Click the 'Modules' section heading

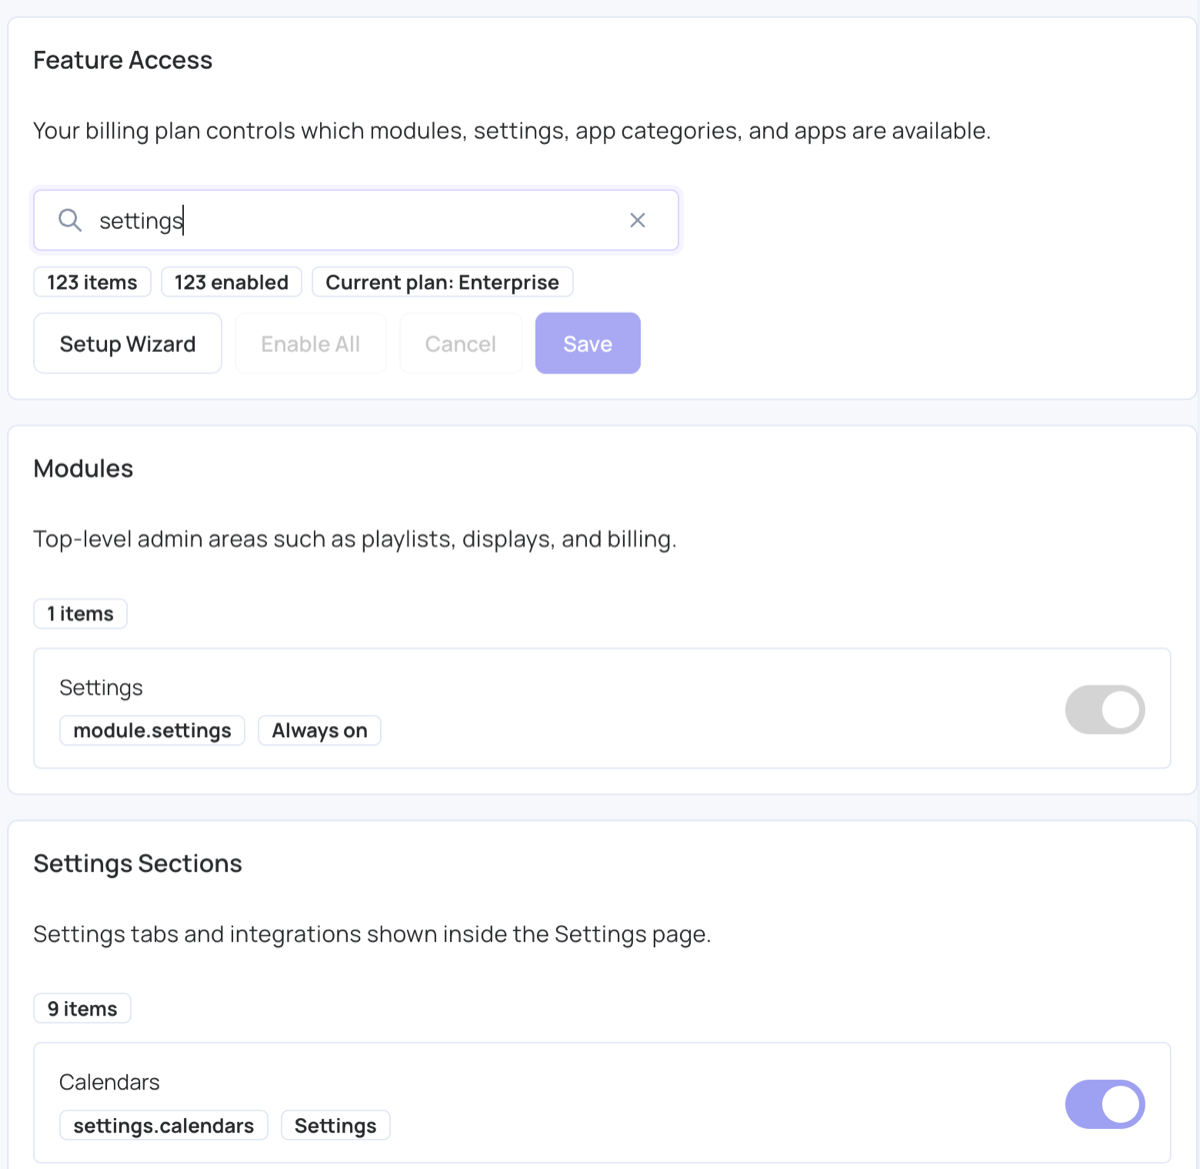coord(83,468)
